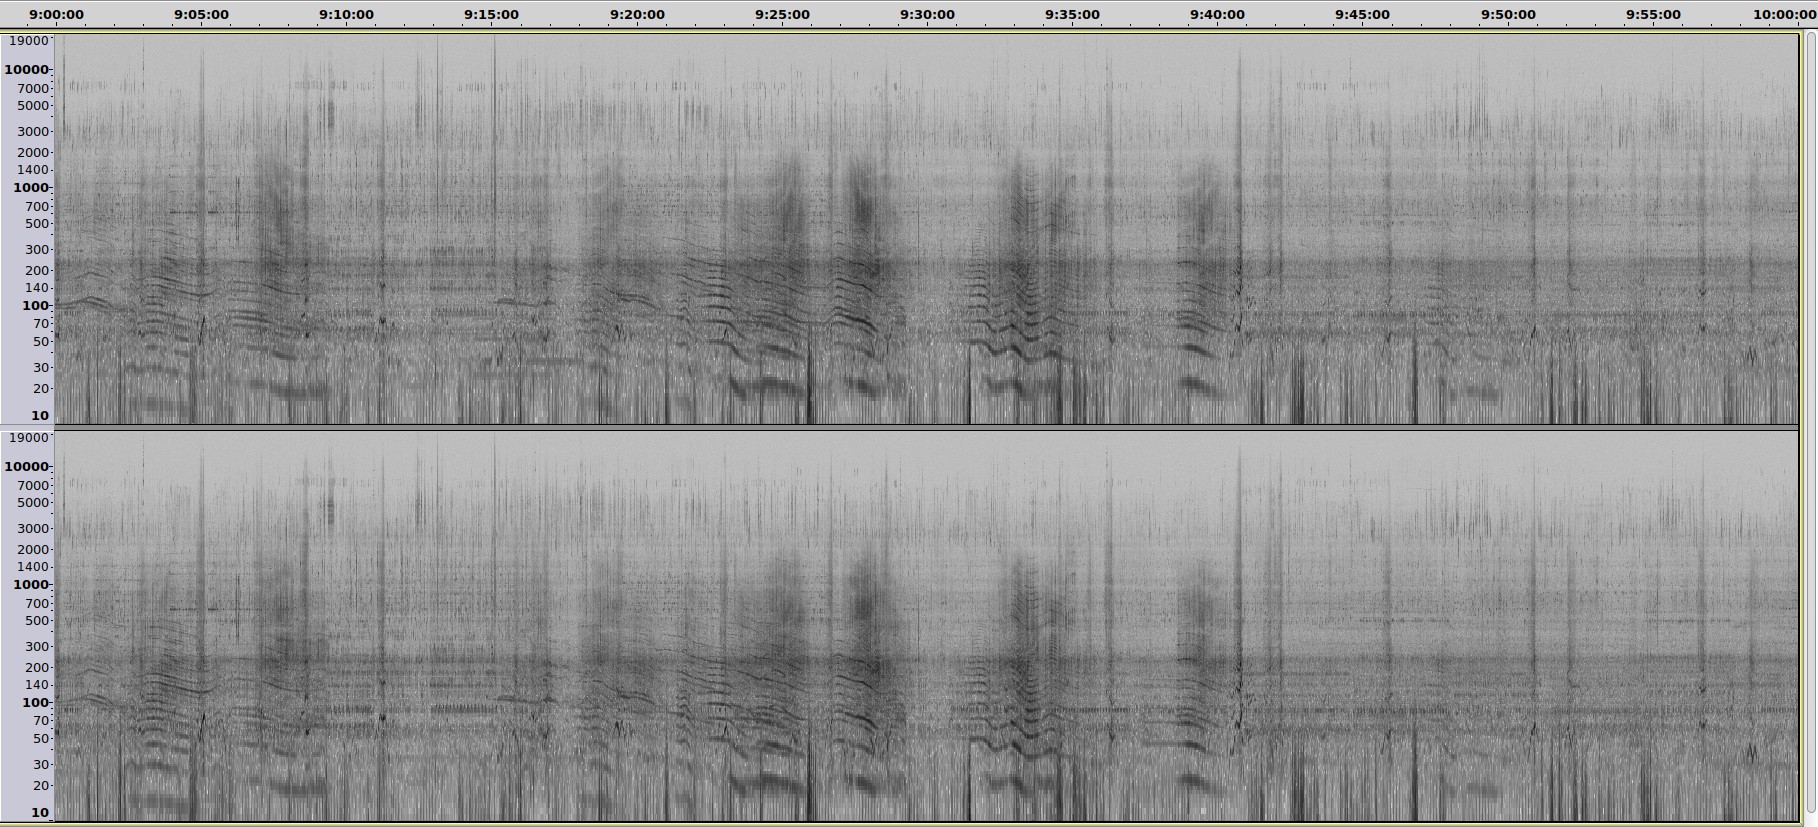
Task: Click the 10:00:00 mark at the timeline end
Action: click(1785, 15)
